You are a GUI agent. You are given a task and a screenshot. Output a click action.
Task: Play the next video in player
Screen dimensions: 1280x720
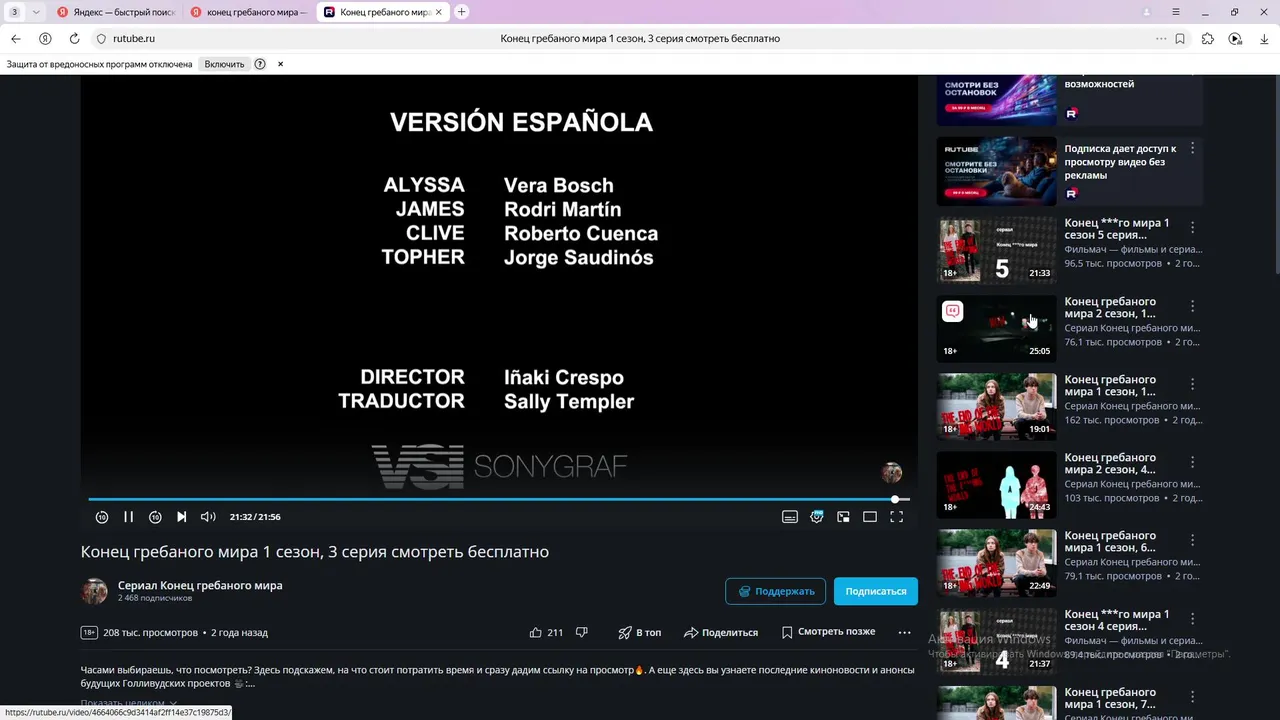[181, 517]
